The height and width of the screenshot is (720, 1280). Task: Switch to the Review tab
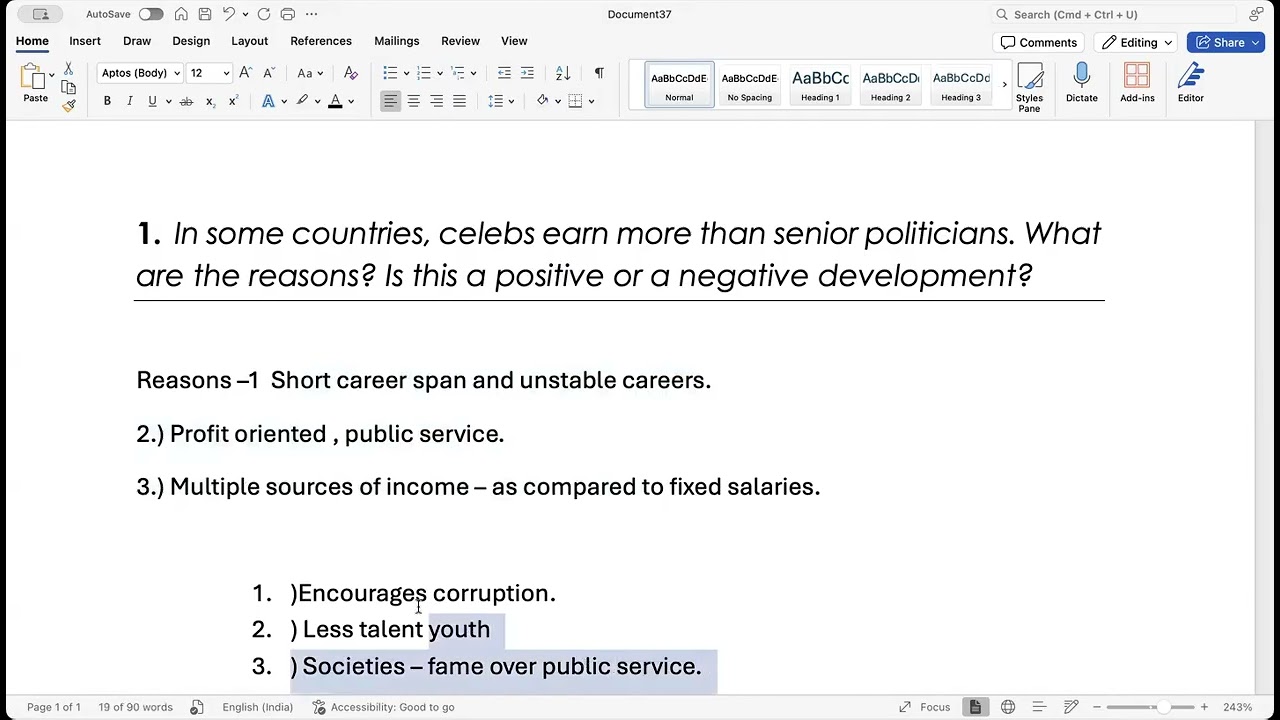click(460, 41)
